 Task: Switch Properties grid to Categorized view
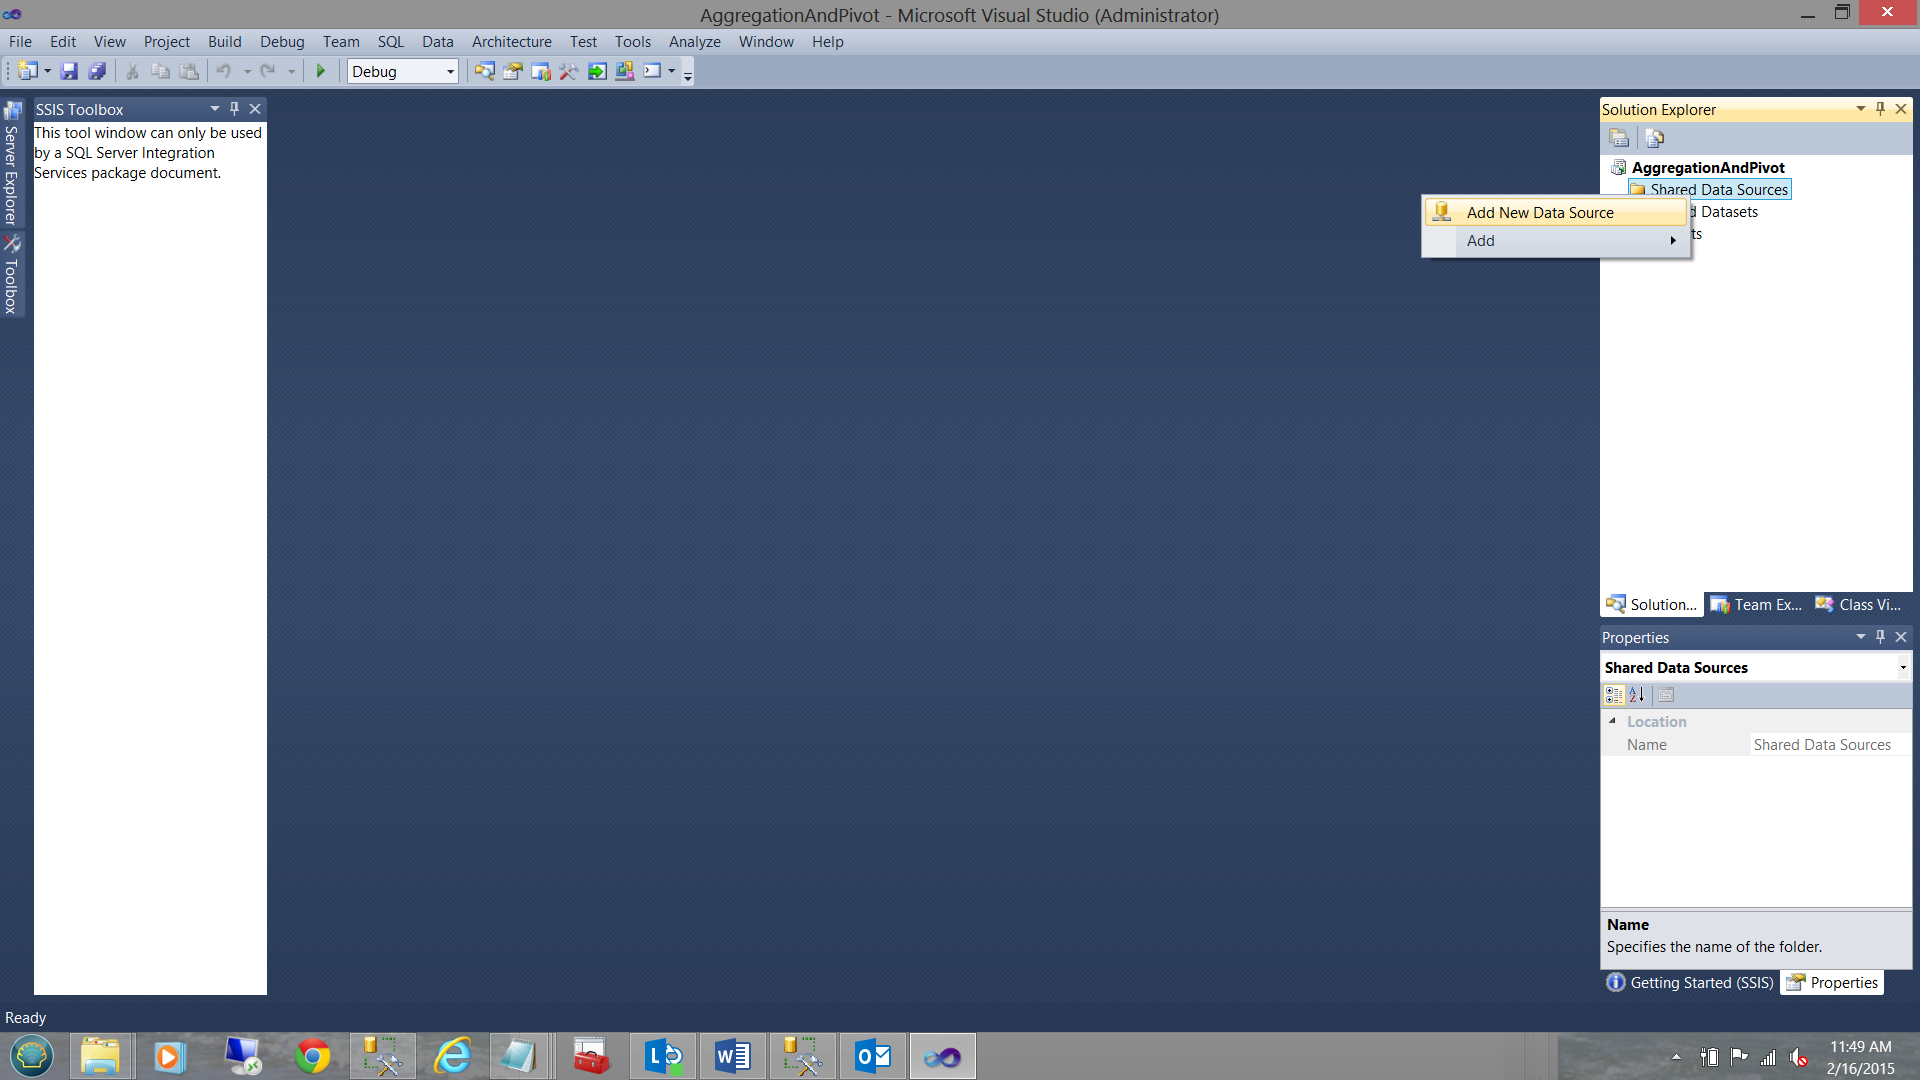(1613, 695)
